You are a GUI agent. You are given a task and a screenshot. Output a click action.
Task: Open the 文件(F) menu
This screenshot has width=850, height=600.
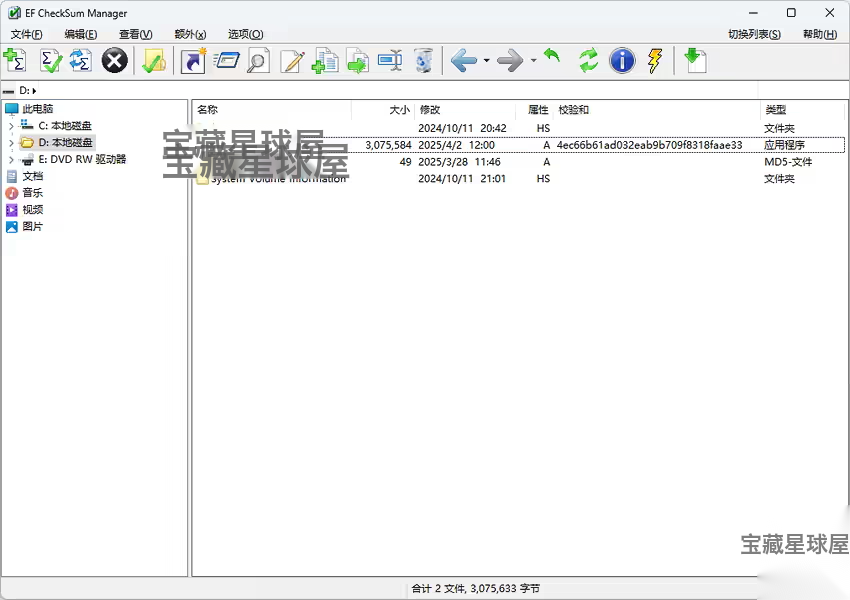(27, 34)
